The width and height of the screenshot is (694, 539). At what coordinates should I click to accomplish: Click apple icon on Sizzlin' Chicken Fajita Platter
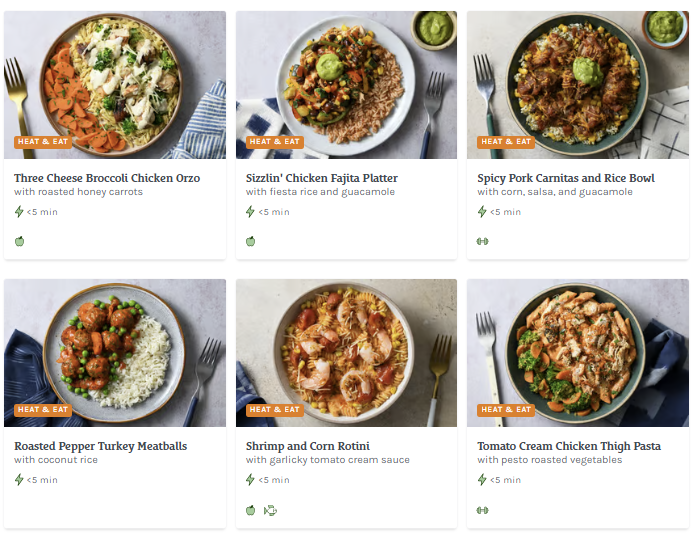(251, 241)
